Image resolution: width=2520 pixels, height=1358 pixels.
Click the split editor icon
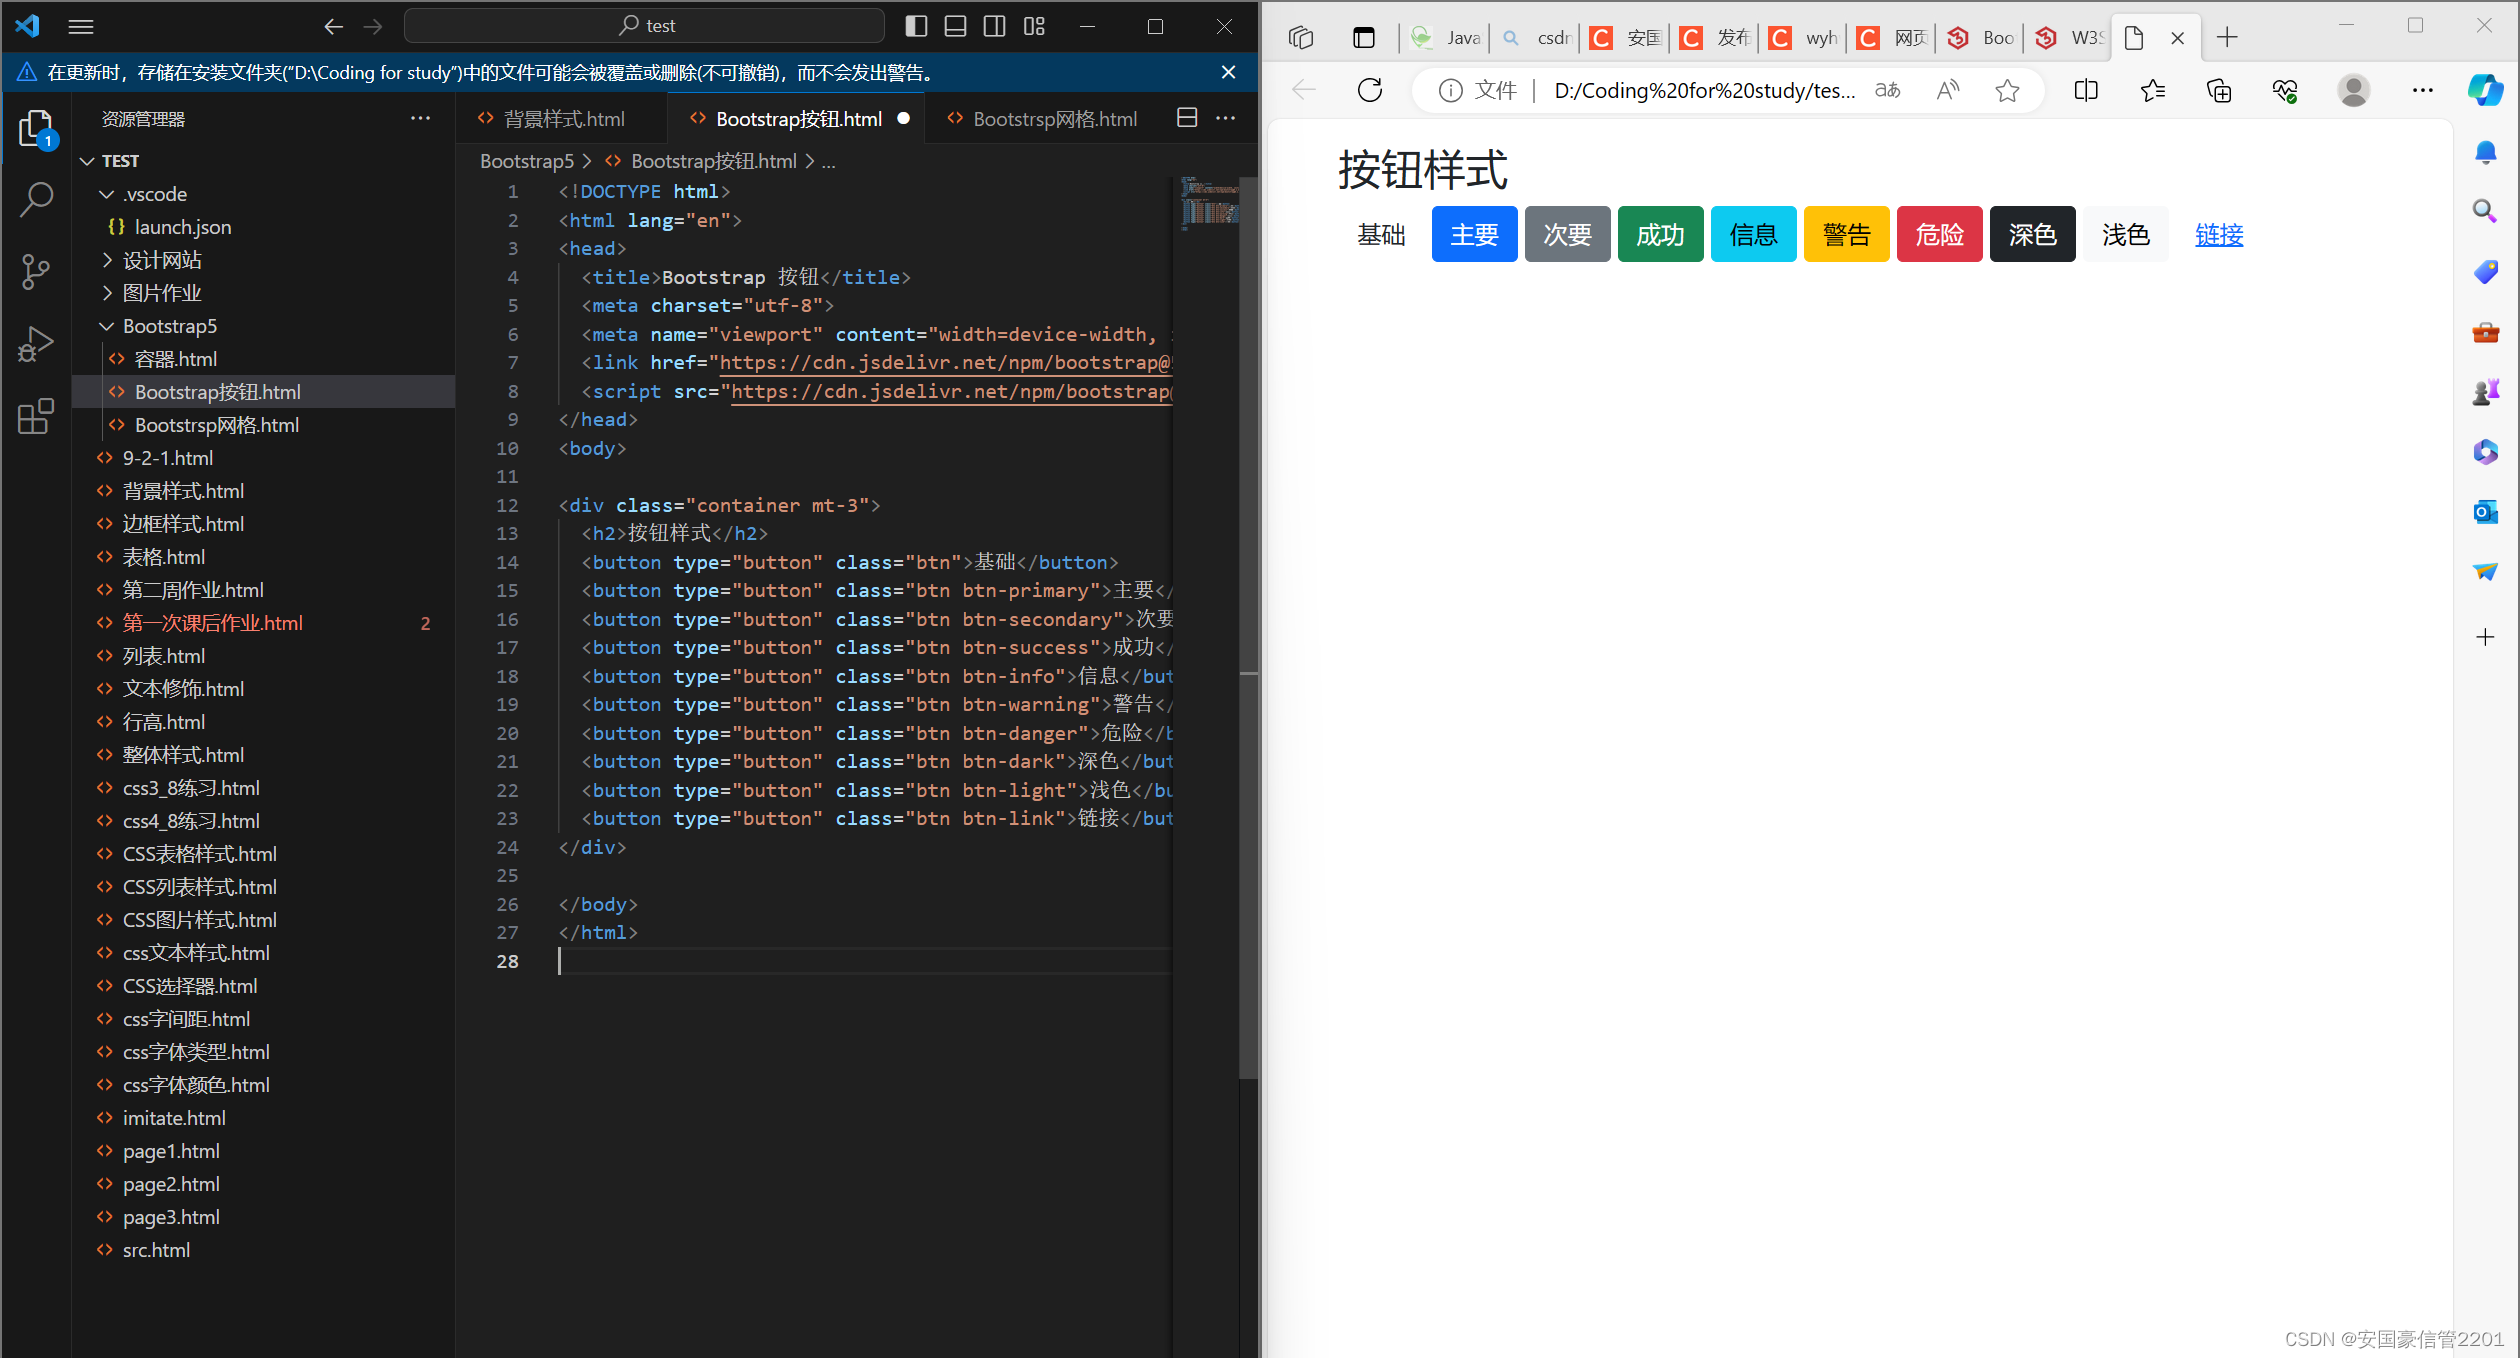pos(1187,118)
